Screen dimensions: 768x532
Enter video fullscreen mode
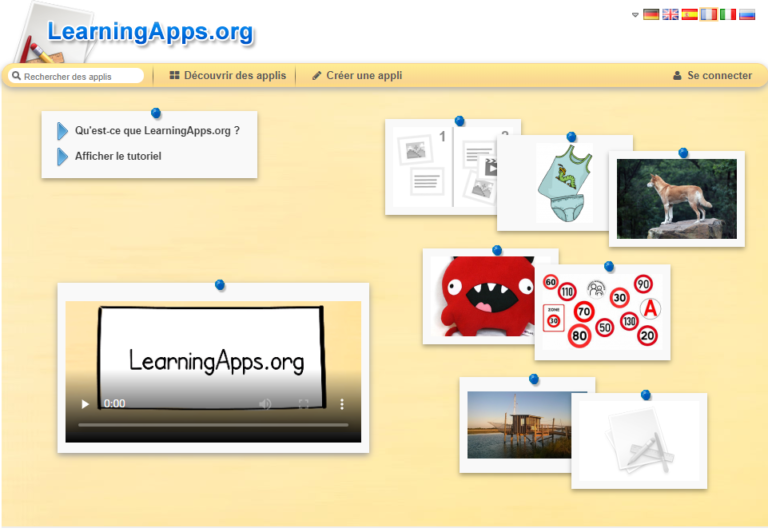tap(304, 404)
